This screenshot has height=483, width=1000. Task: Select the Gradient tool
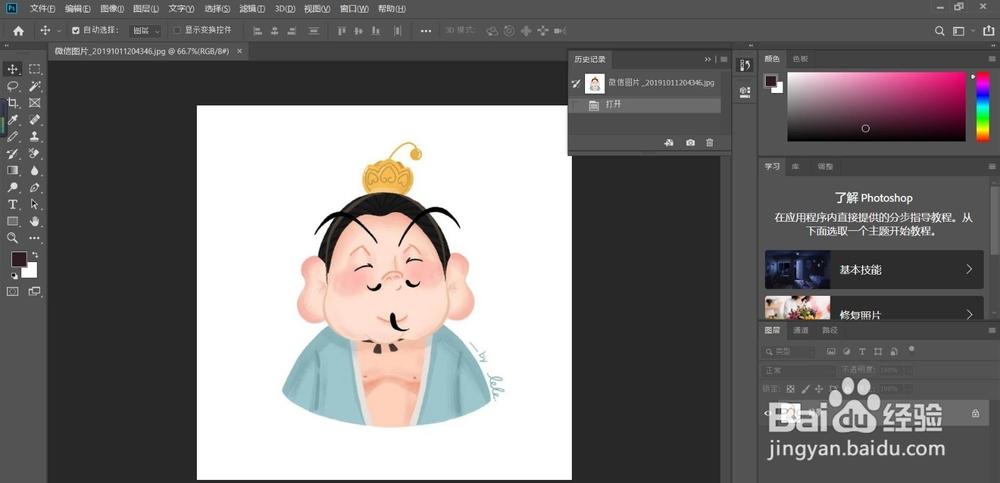[x=13, y=170]
